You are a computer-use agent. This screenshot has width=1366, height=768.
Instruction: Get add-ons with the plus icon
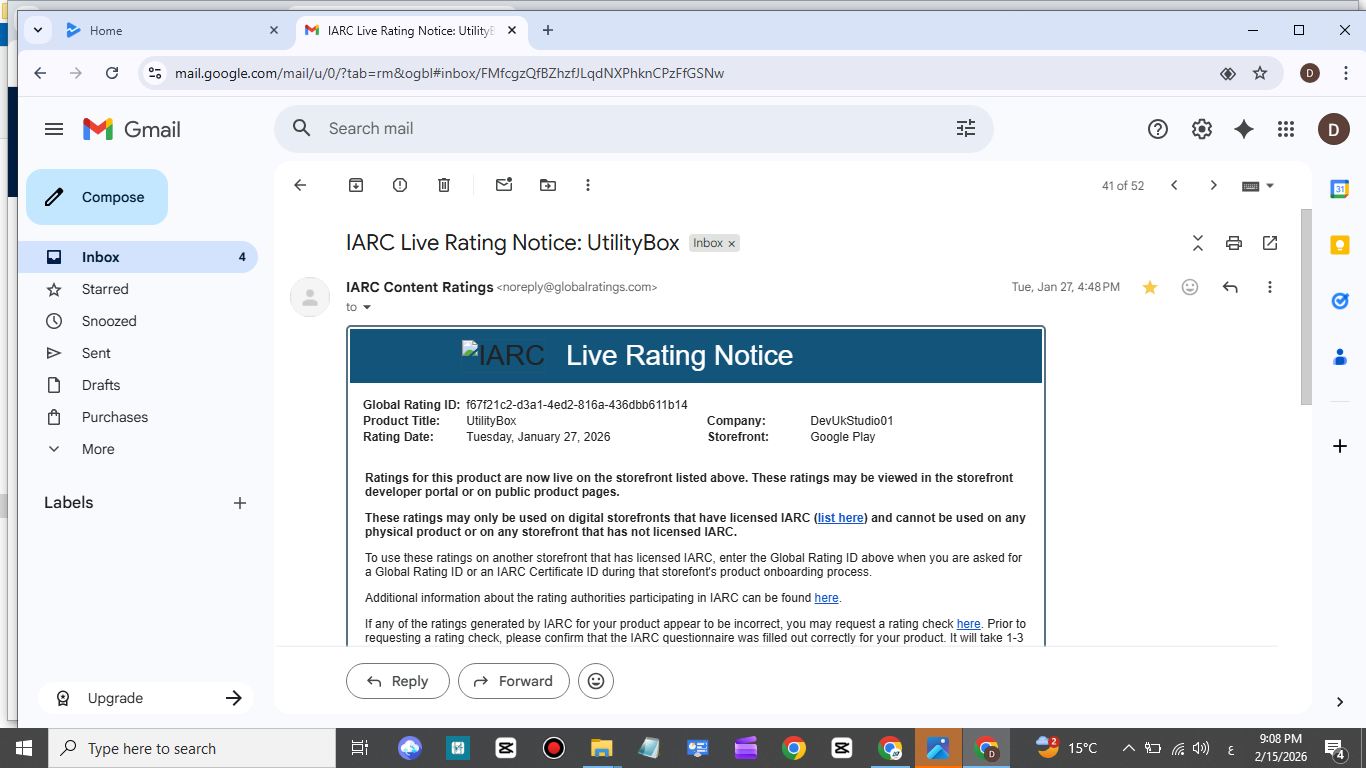[1340, 446]
